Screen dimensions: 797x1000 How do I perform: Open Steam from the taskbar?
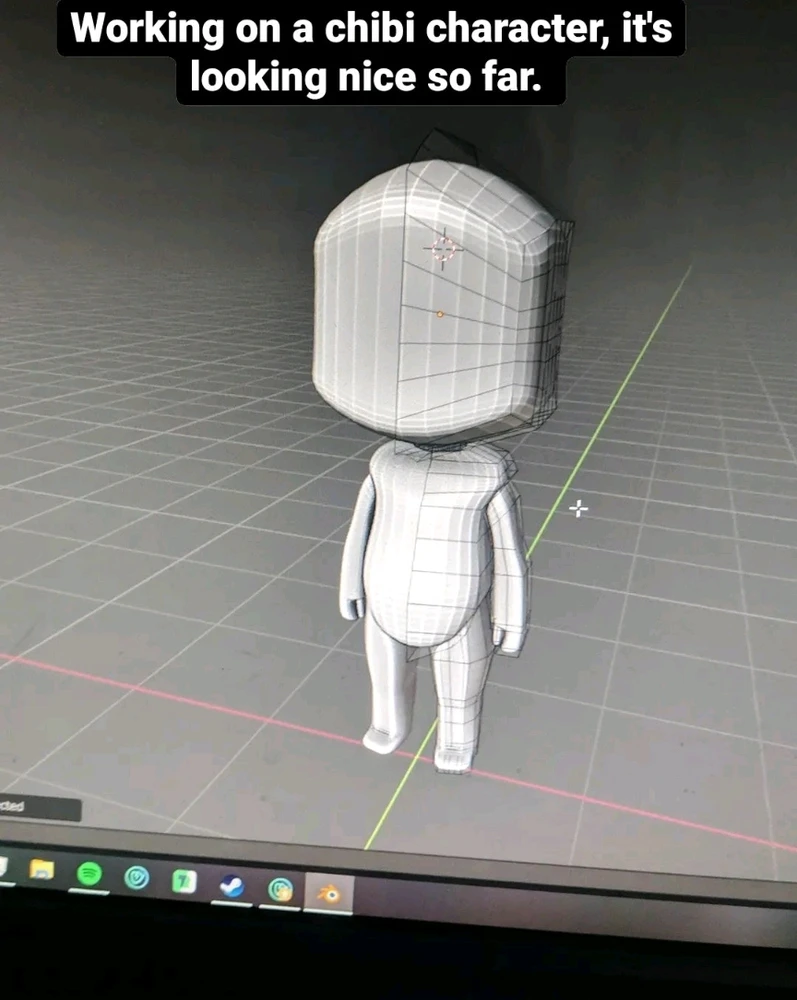(232, 885)
